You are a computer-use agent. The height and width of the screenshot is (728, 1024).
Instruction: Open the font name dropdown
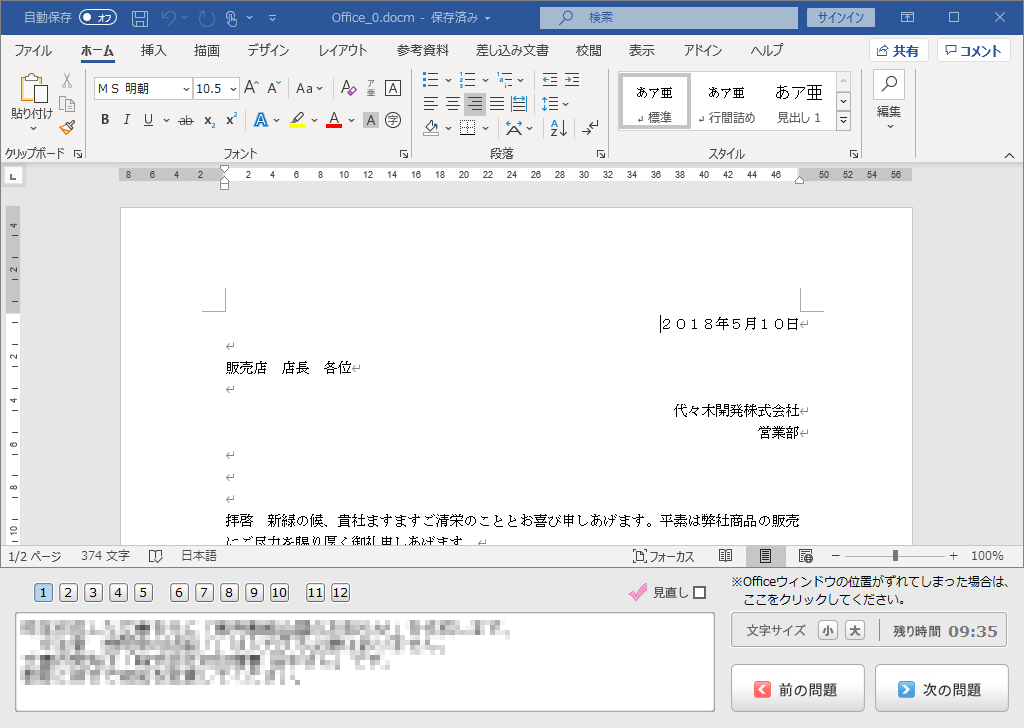point(186,89)
